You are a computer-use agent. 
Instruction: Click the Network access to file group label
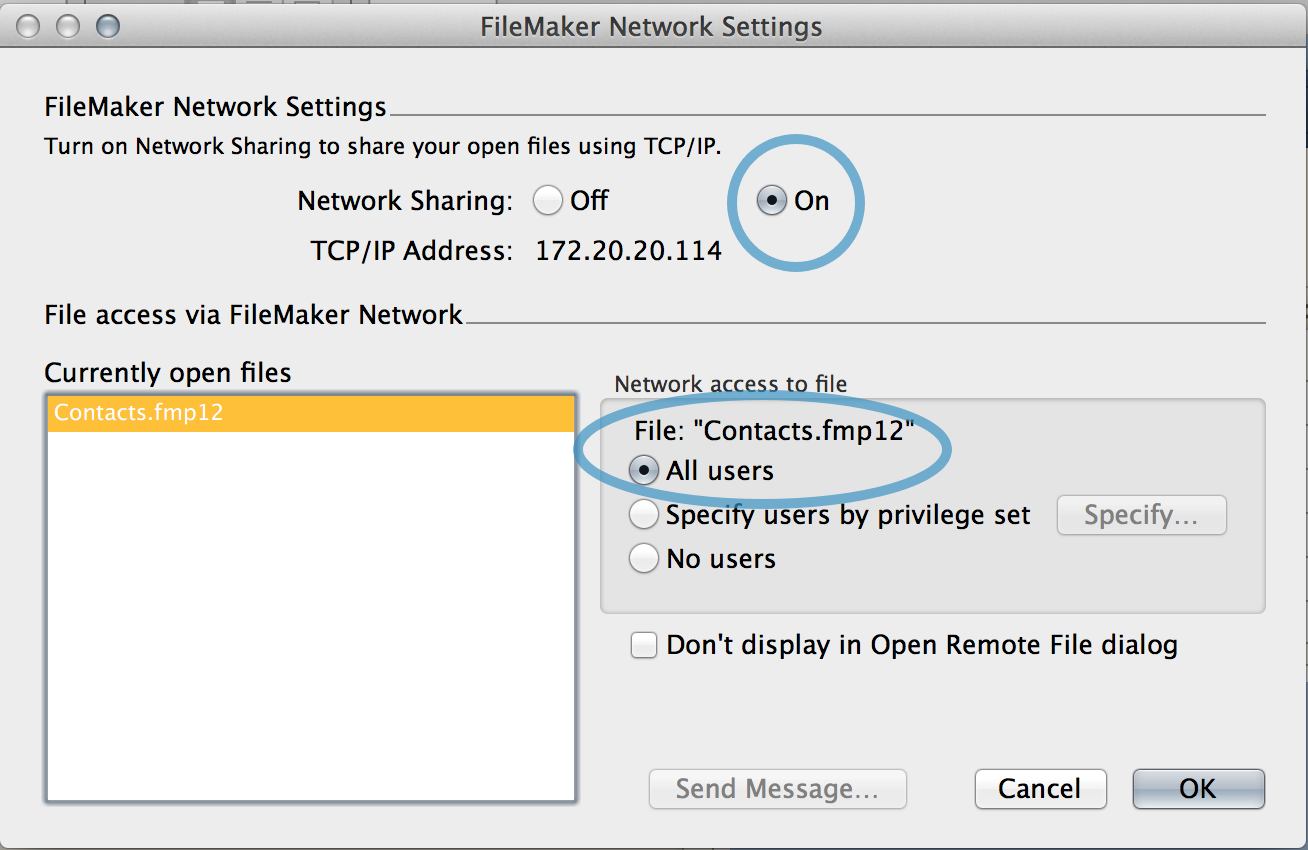coord(730,384)
